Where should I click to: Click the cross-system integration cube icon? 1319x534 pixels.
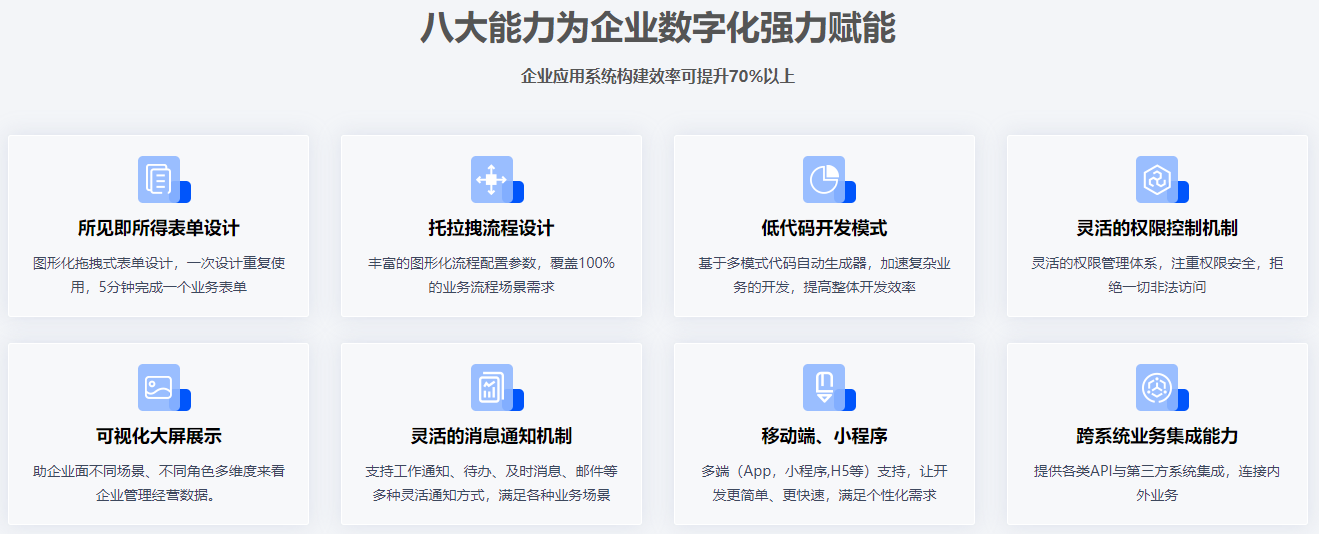[1162, 387]
